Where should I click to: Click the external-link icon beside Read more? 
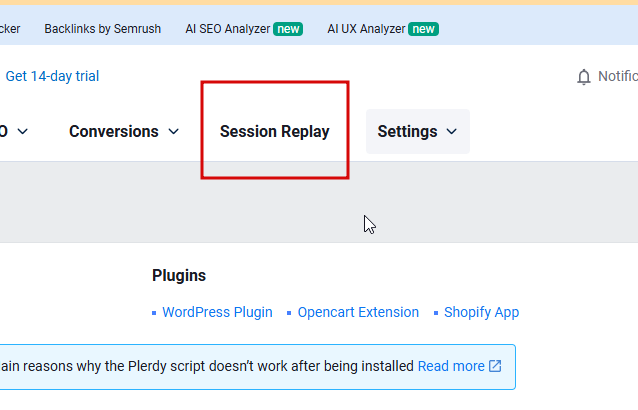point(495,366)
